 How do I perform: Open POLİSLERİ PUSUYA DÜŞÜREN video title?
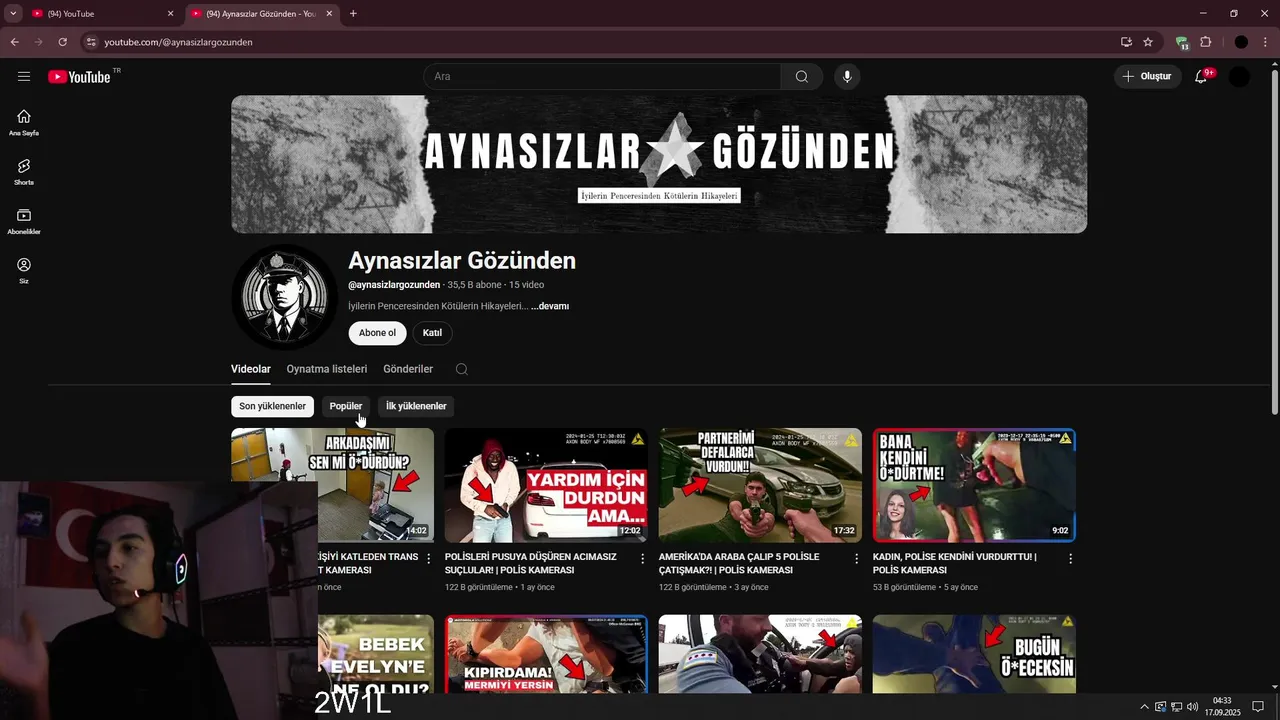(x=531, y=563)
